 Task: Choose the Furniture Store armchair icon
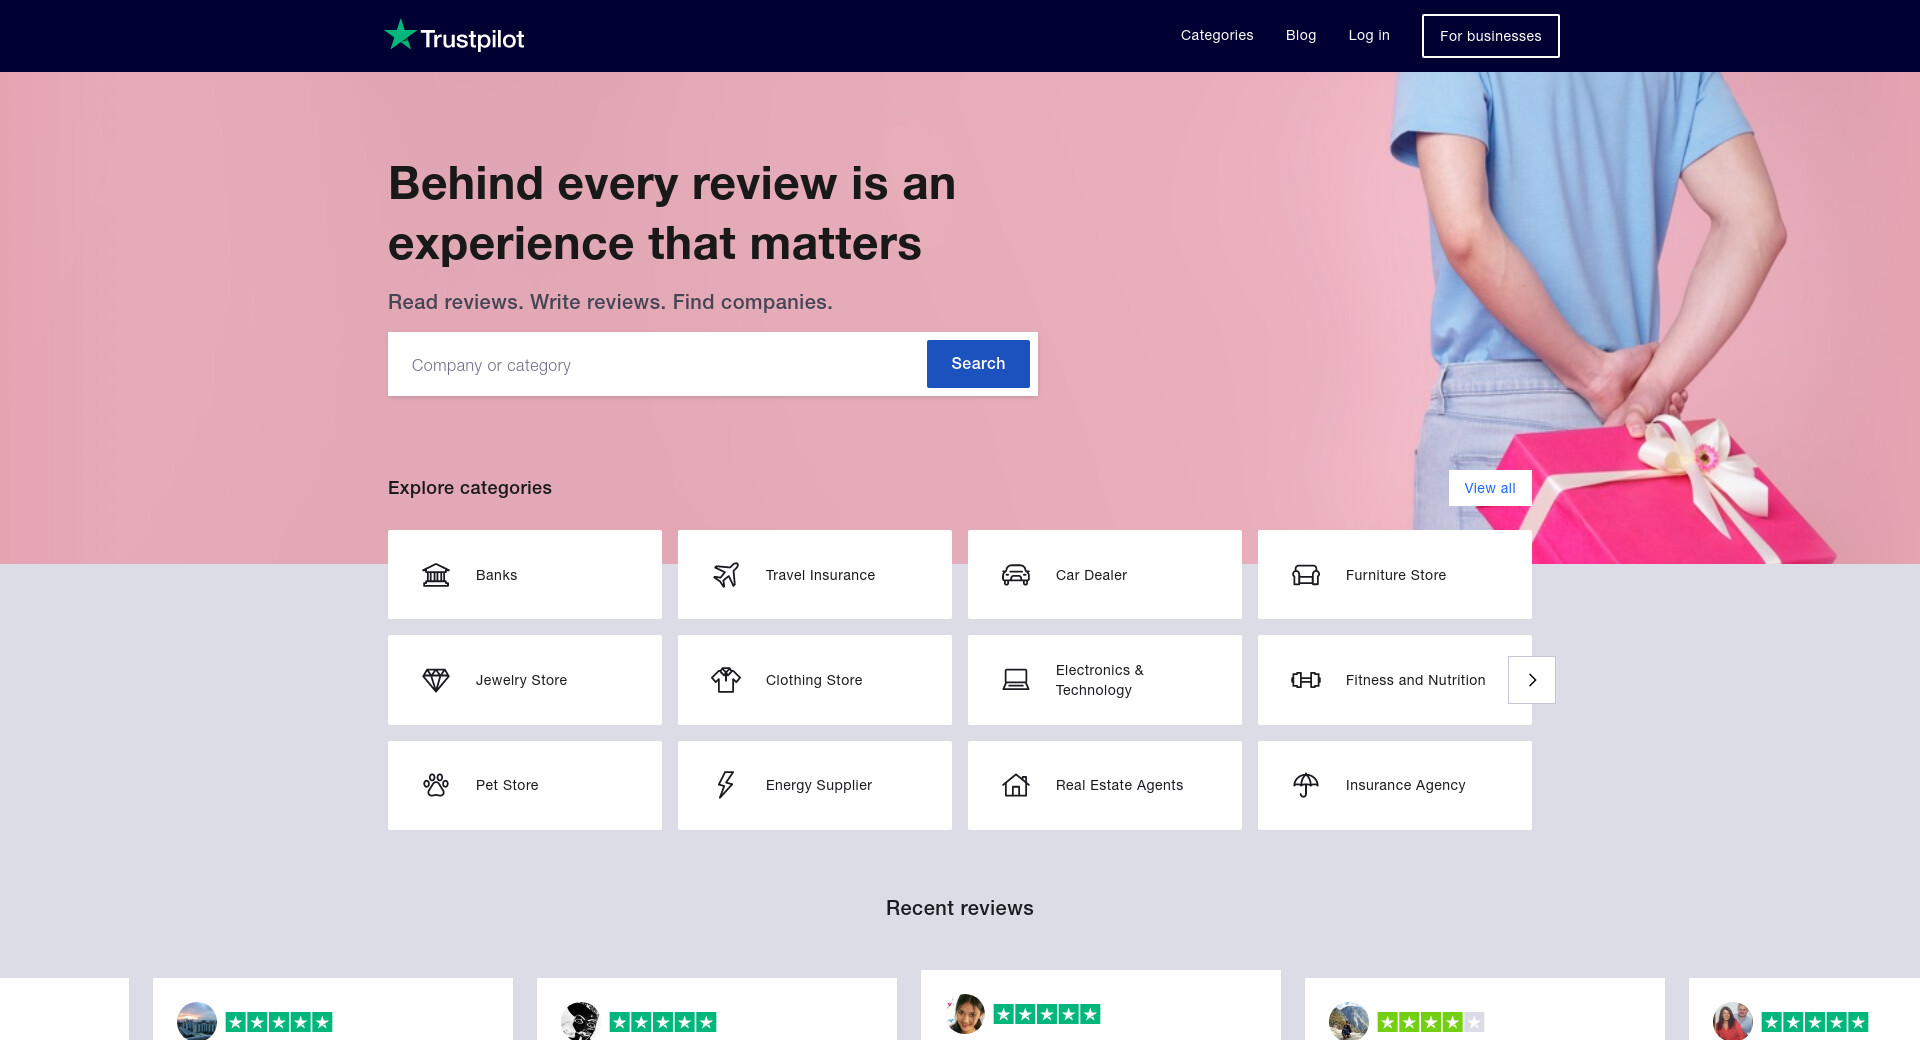click(x=1306, y=575)
